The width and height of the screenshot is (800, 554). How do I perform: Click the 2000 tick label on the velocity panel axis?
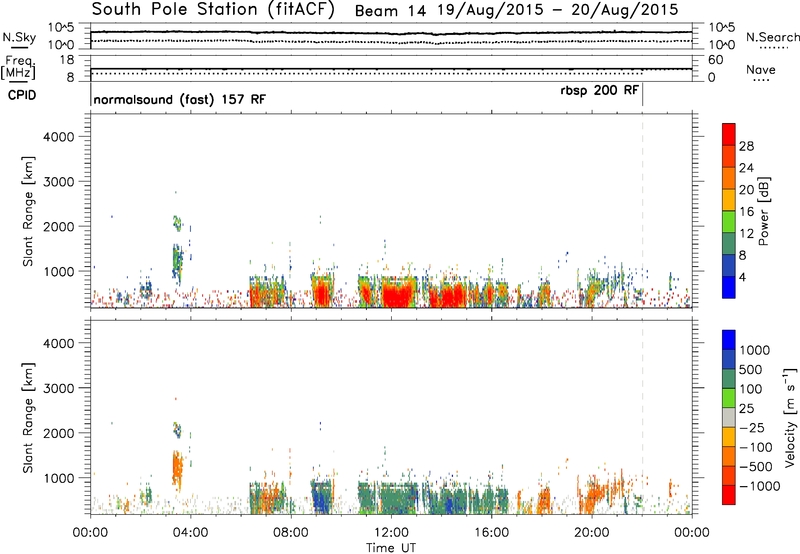pos(58,433)
